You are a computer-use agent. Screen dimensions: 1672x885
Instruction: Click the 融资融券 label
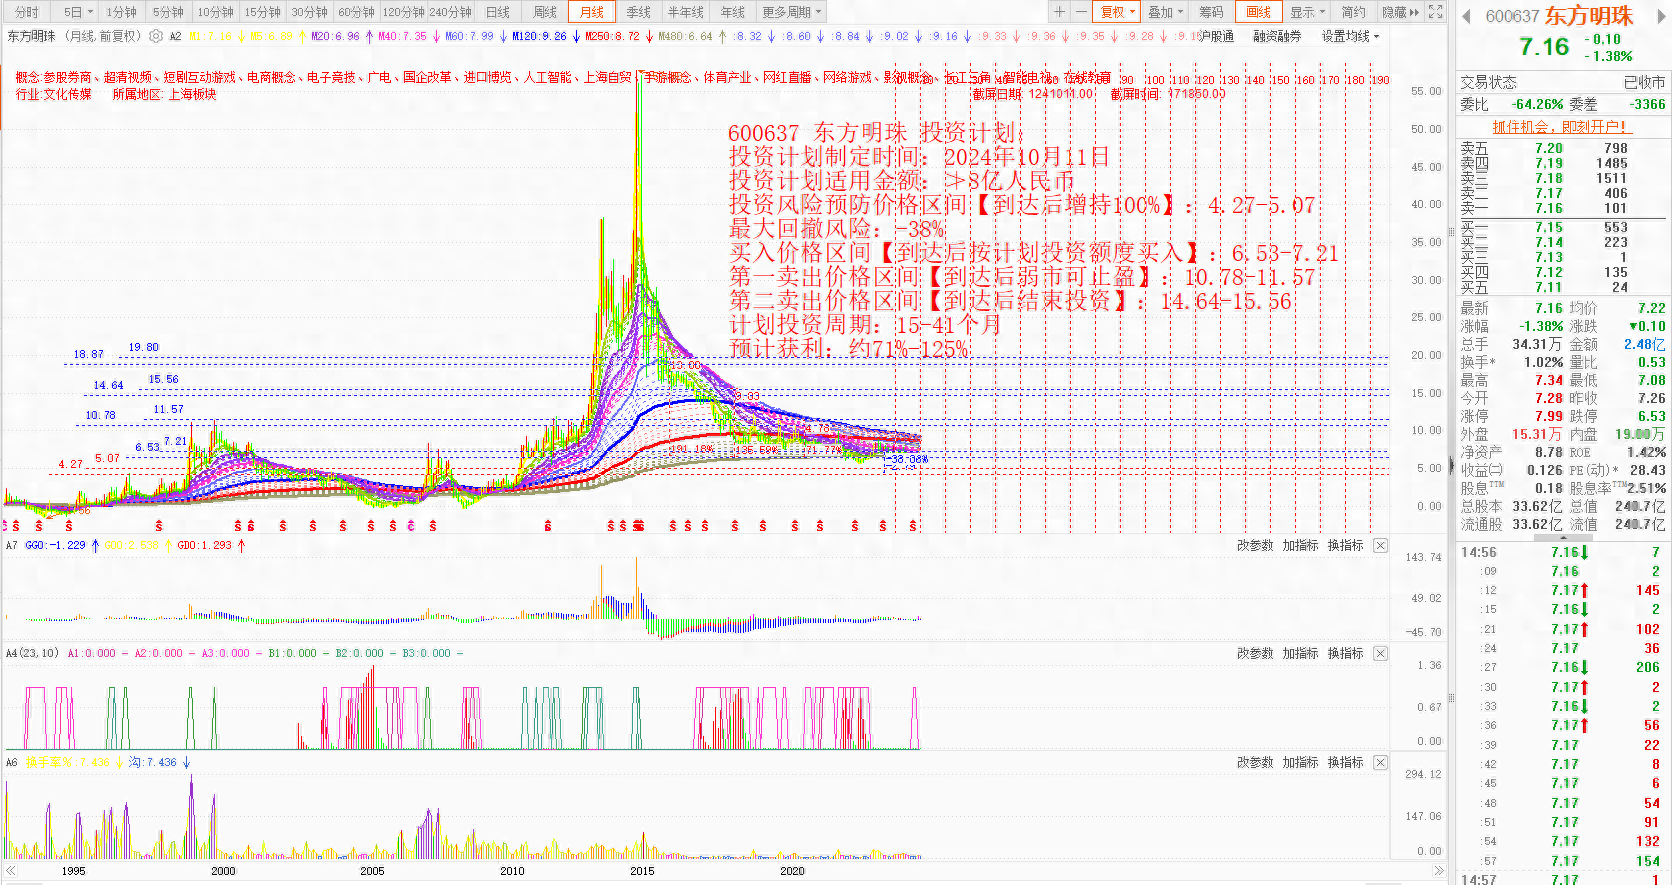click(1277, 36)
